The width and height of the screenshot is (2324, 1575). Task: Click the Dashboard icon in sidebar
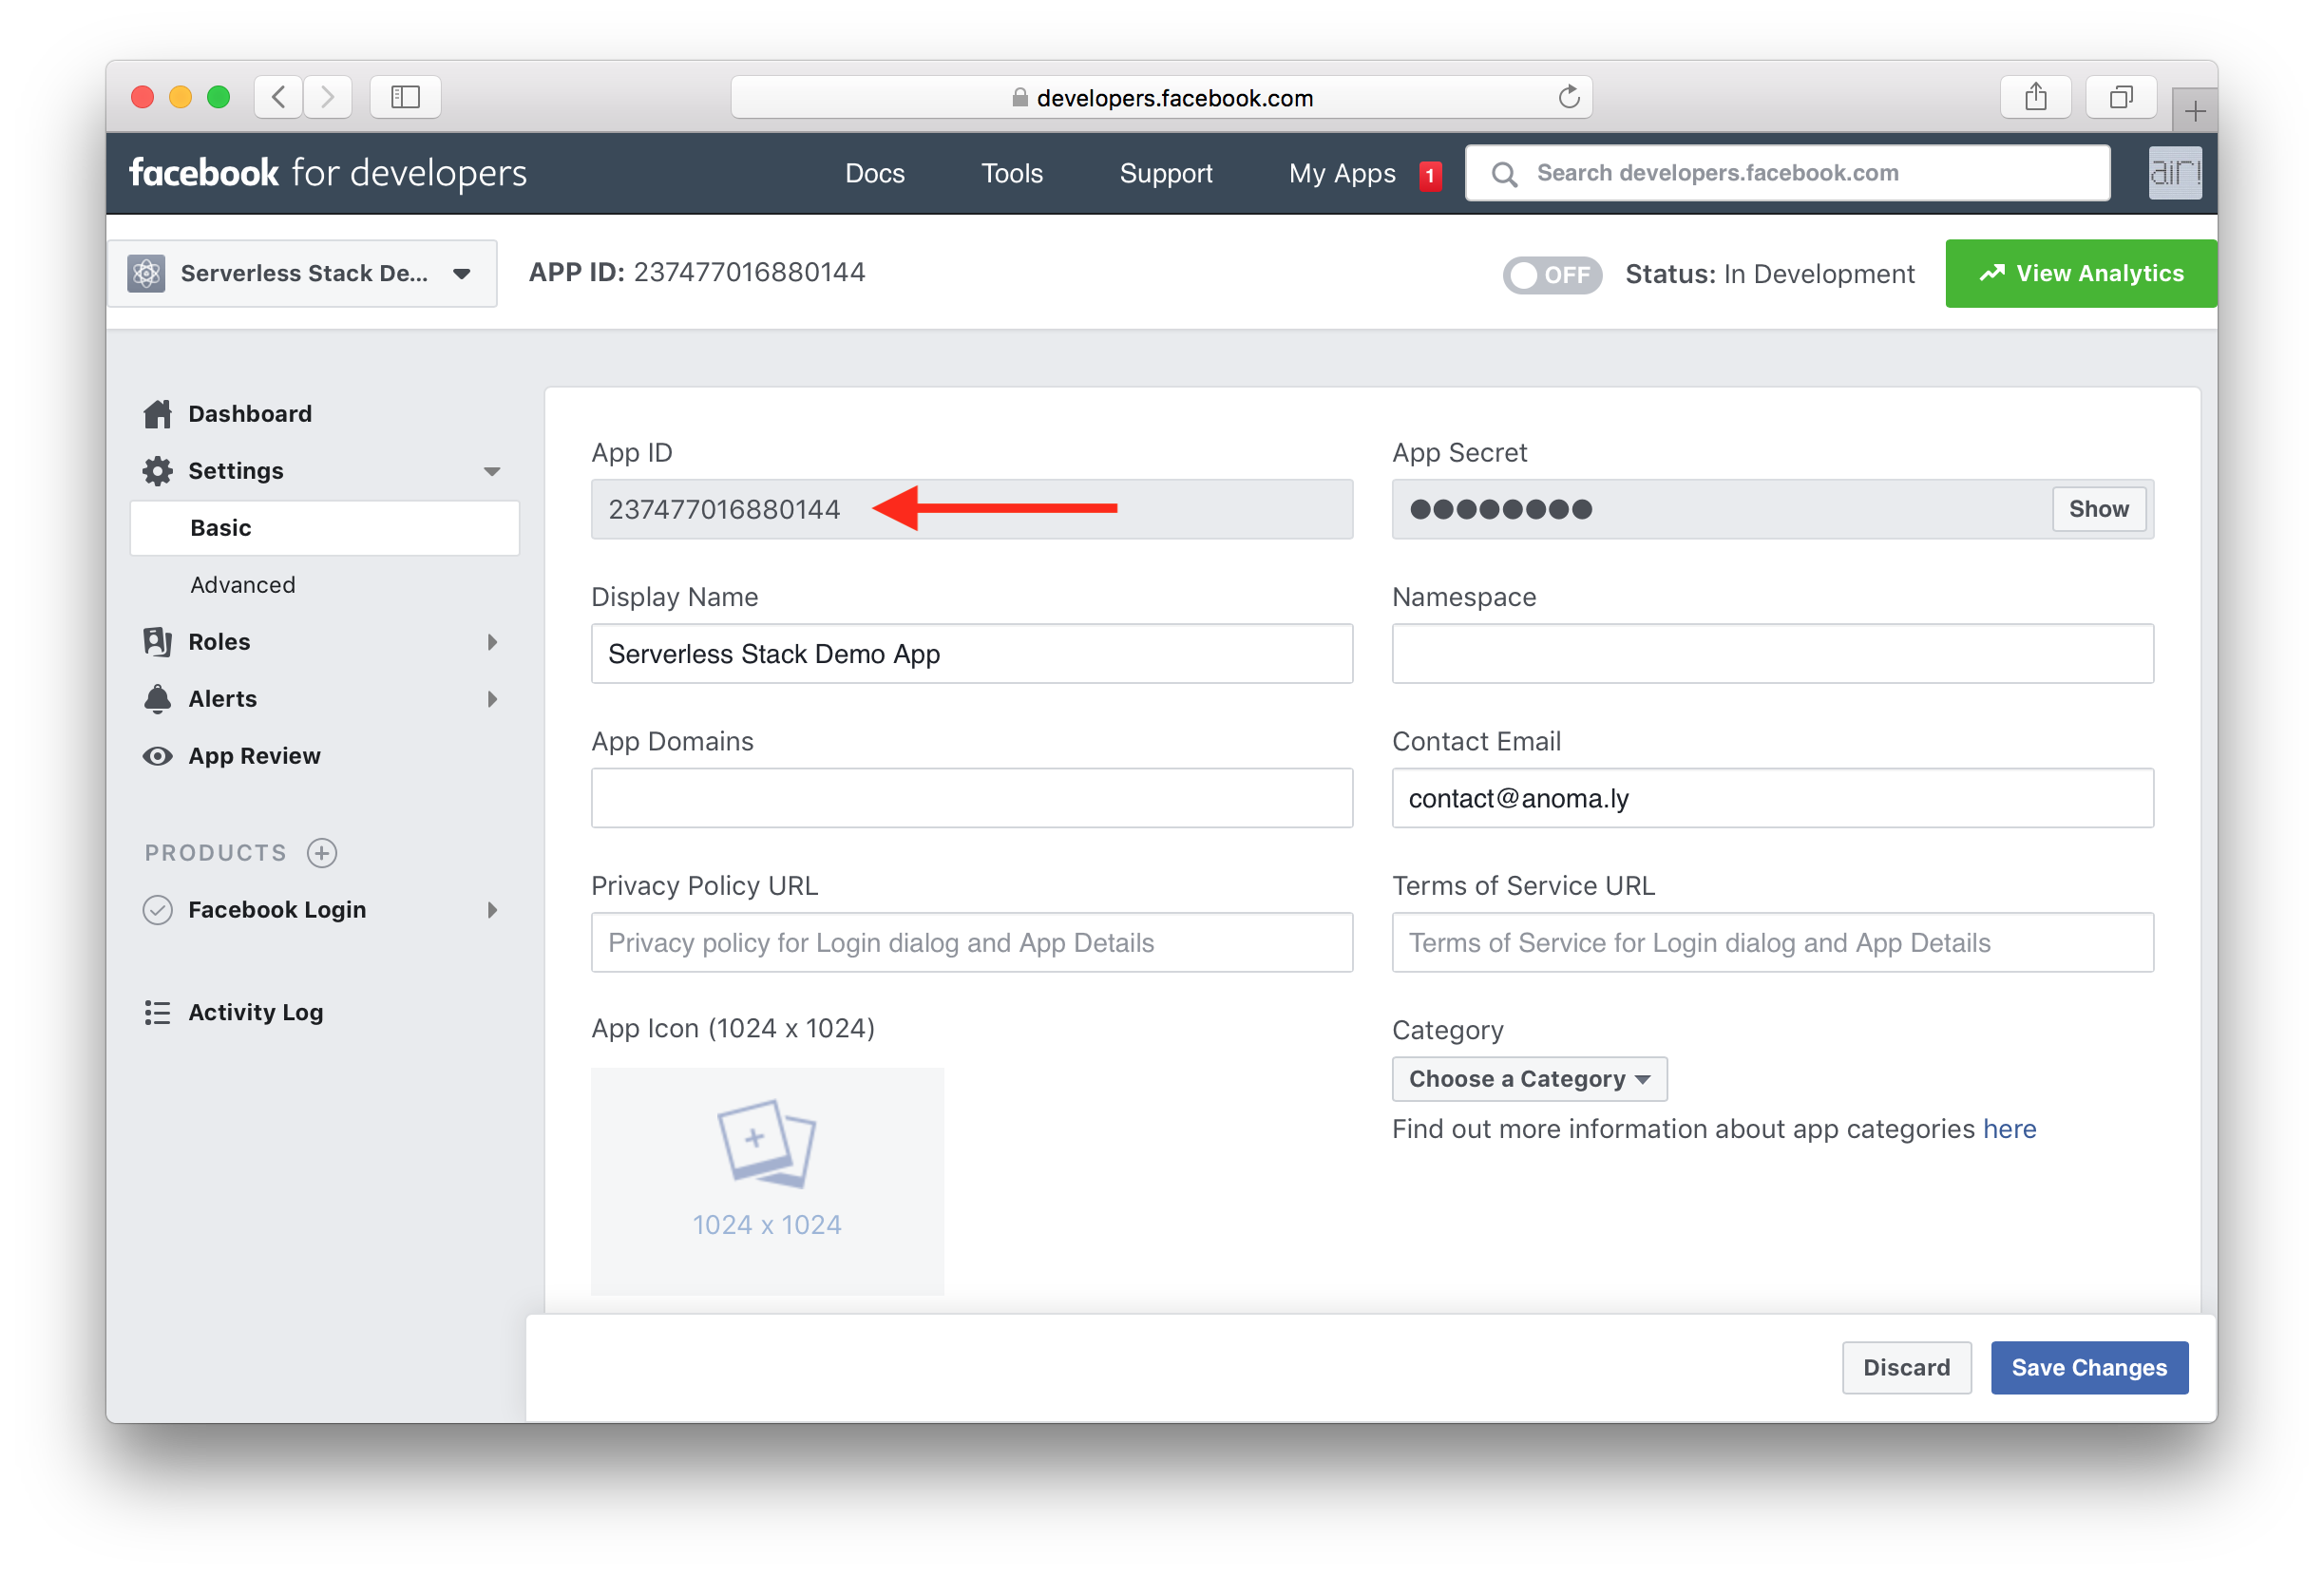coord(159,413)
